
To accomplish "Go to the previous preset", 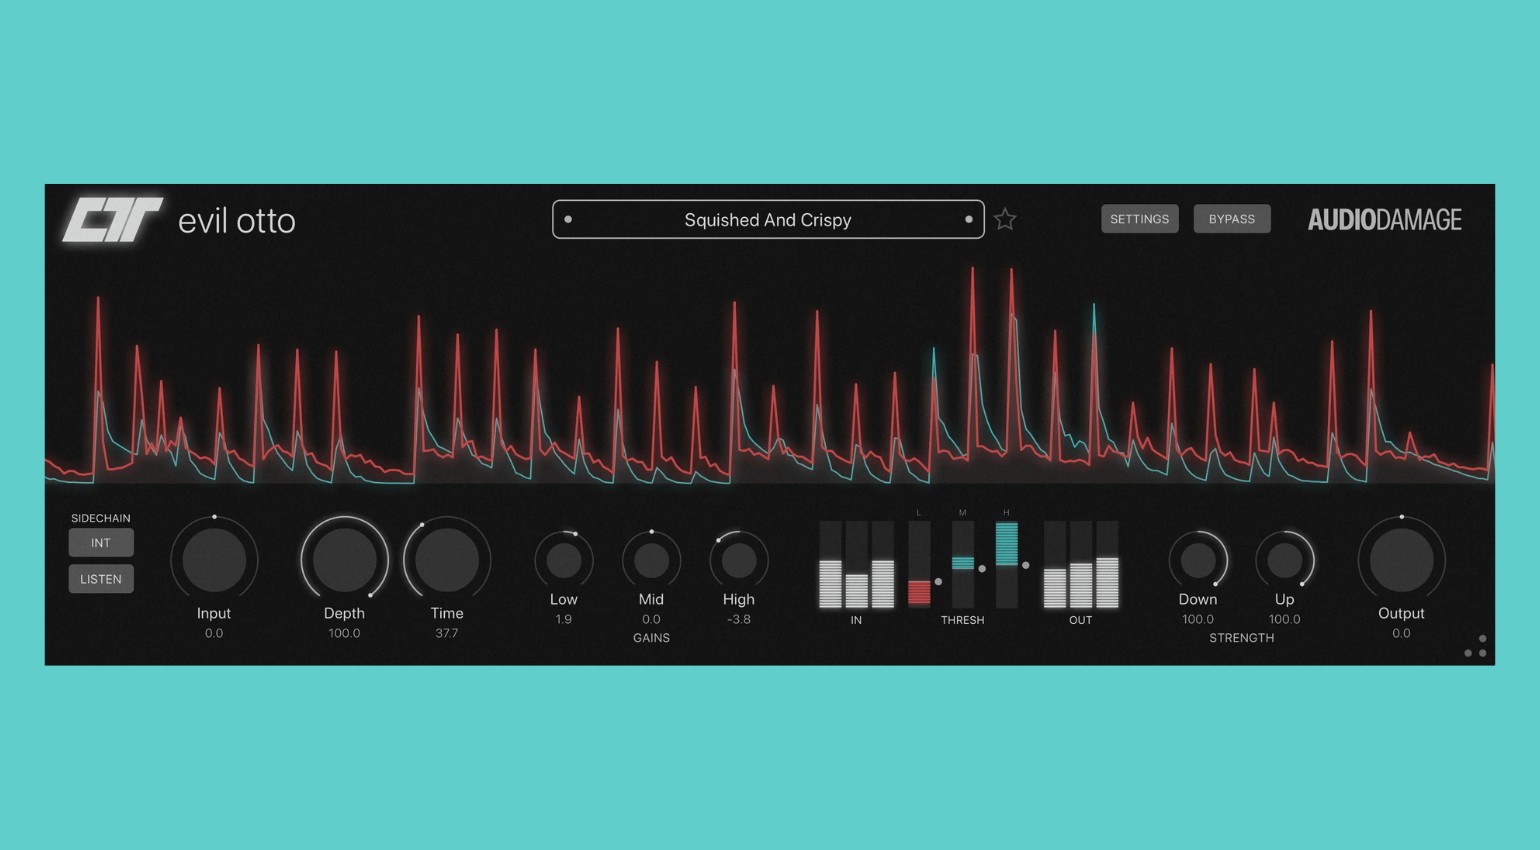I will pyautogui.click(x=568, y=219).
